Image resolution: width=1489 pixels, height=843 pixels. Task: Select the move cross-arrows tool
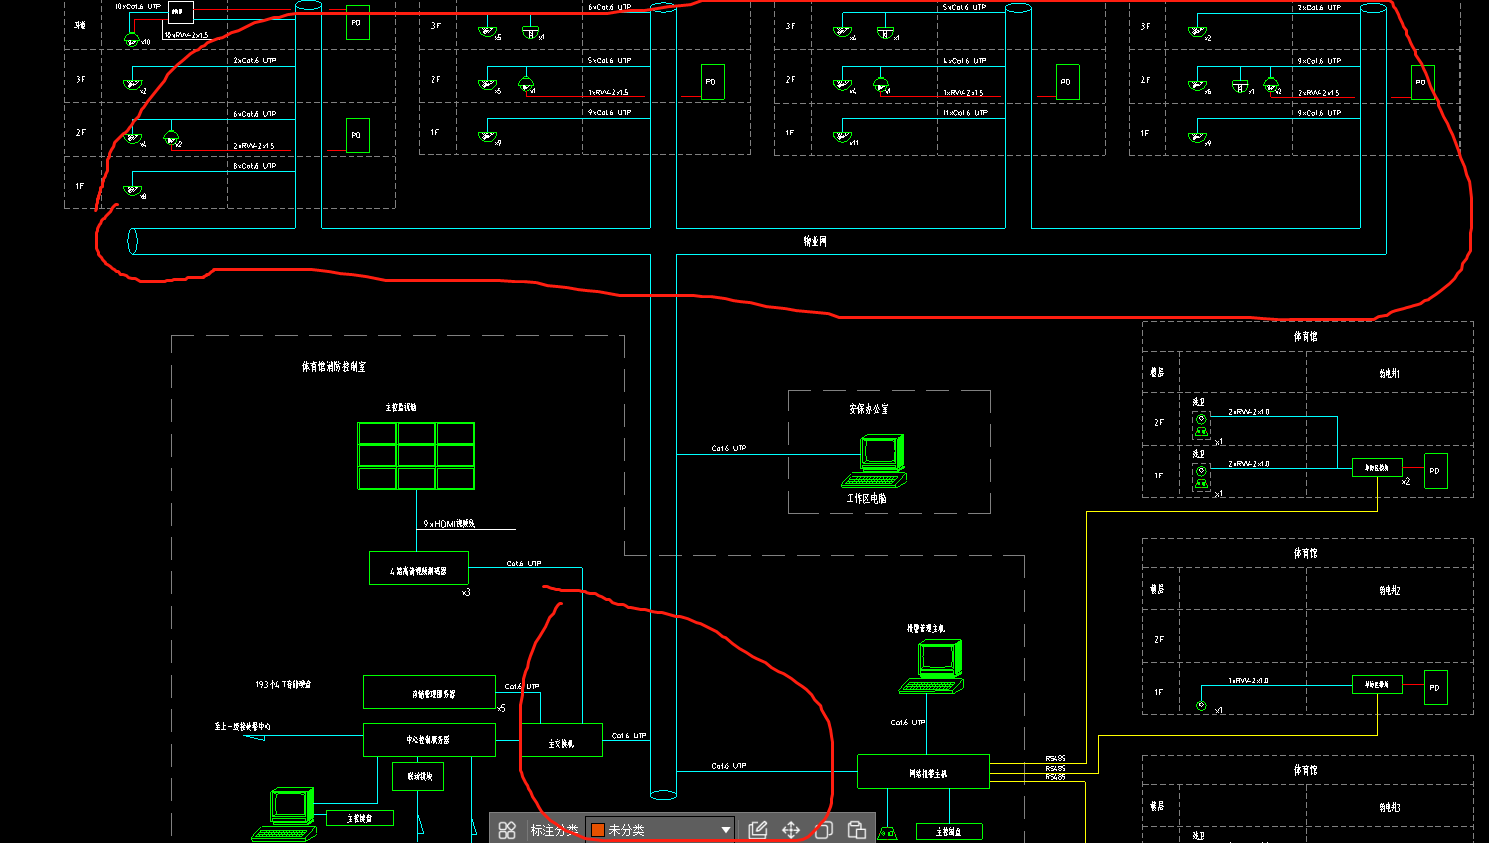tap(791, 830)
